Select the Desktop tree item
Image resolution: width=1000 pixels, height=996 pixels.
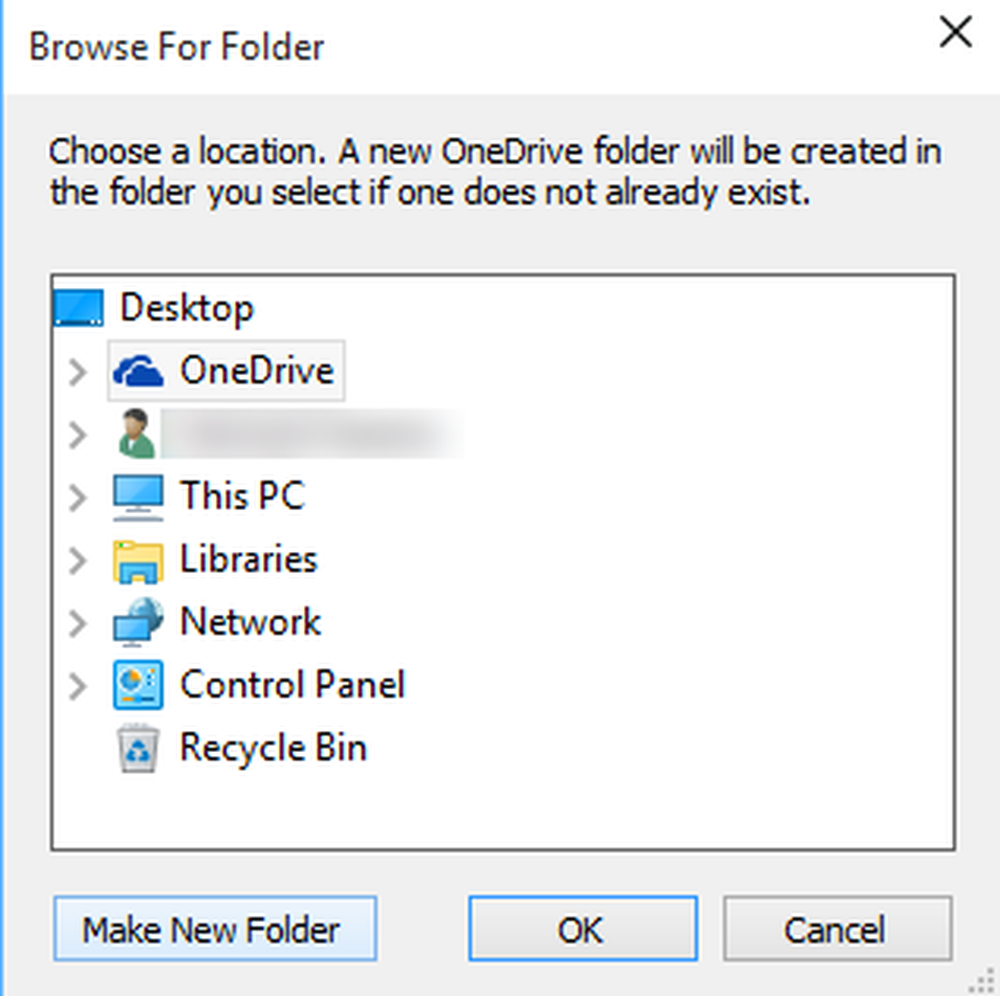click(186, 306)
